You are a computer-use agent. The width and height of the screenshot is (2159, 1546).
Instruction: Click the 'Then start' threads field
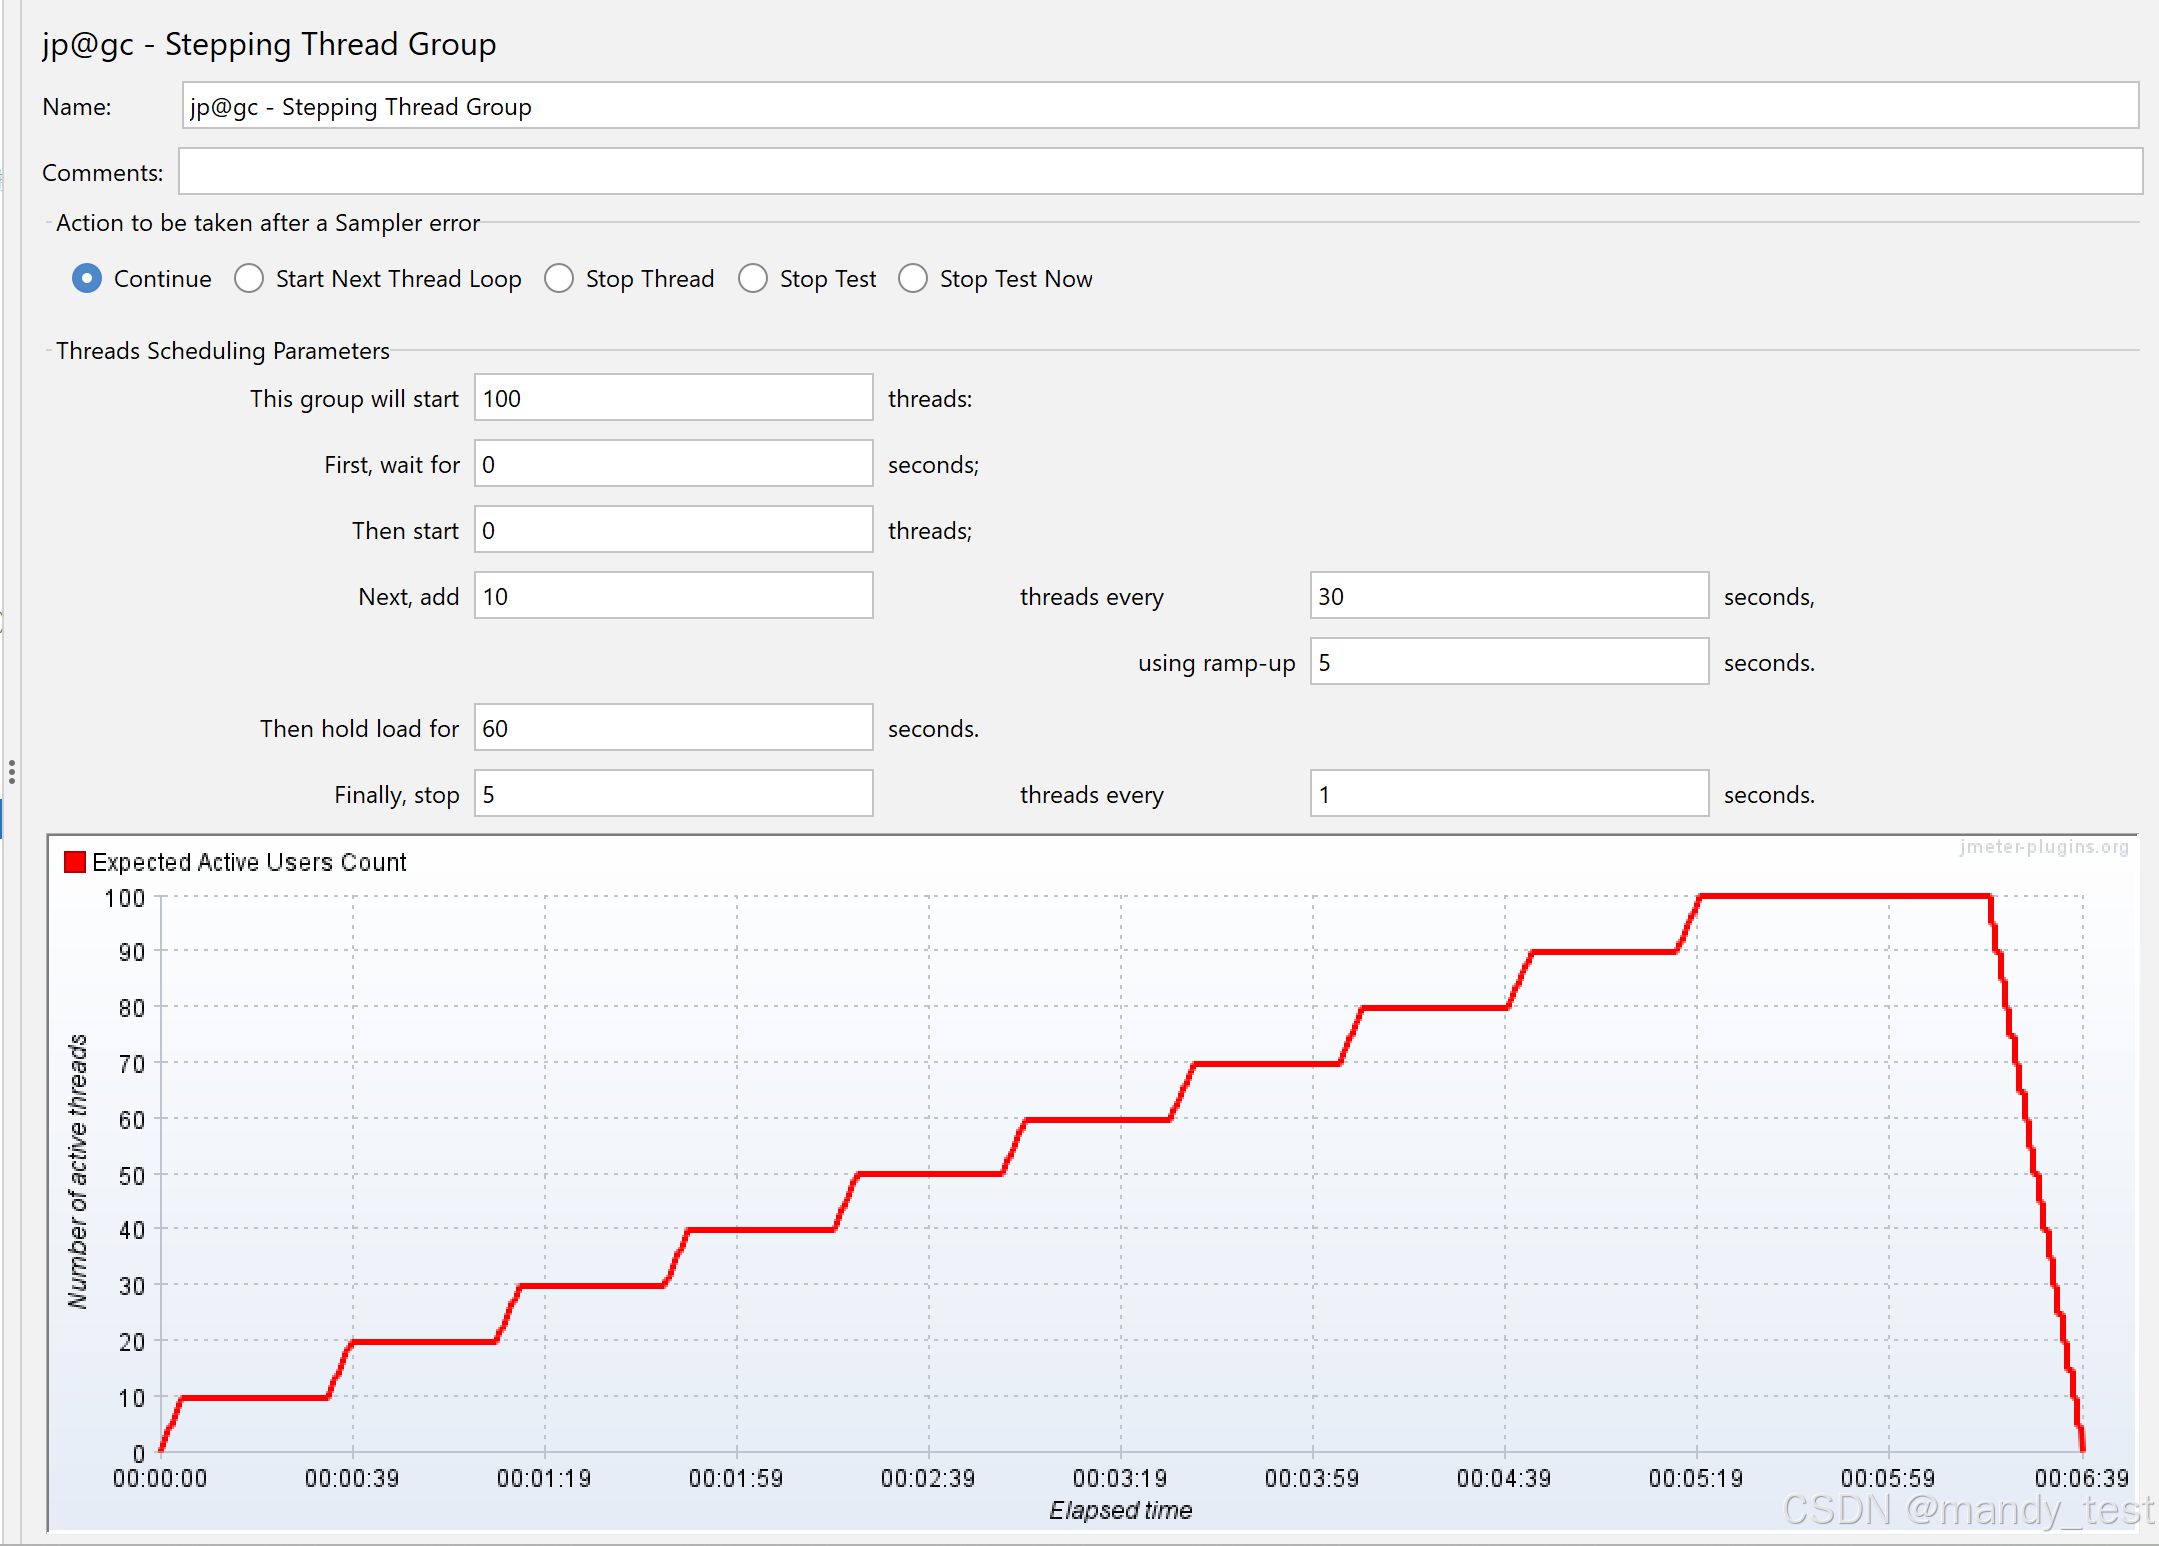pos(673,530)
